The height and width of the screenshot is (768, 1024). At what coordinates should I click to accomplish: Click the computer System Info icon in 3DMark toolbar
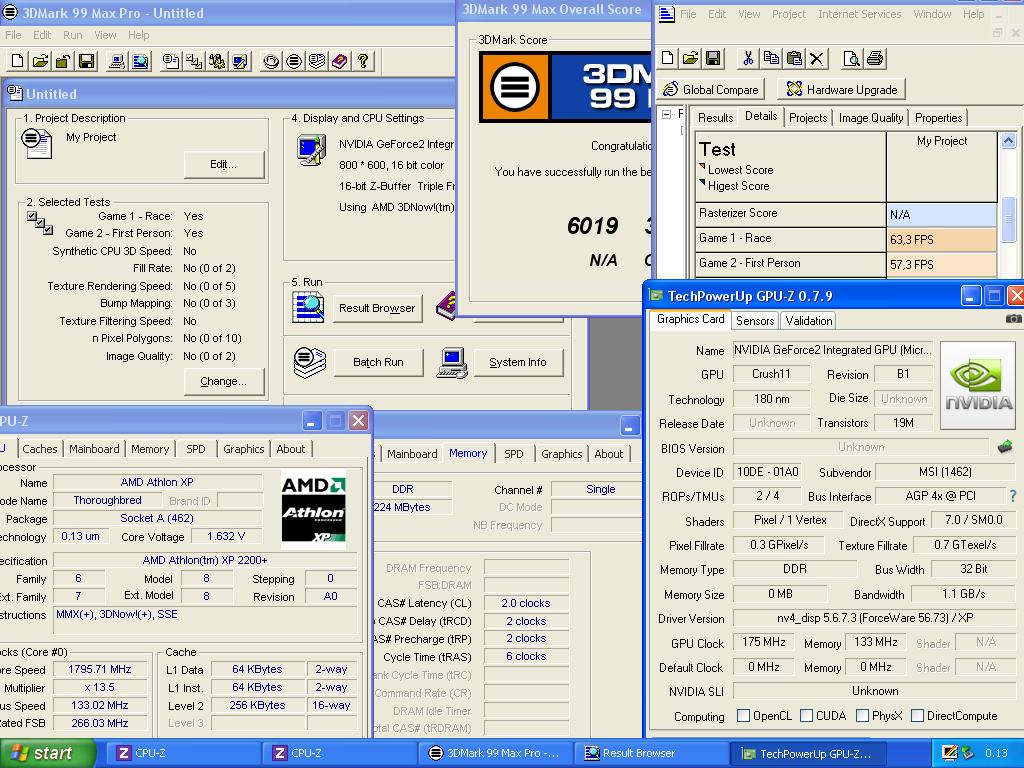[x=117, y=61]
